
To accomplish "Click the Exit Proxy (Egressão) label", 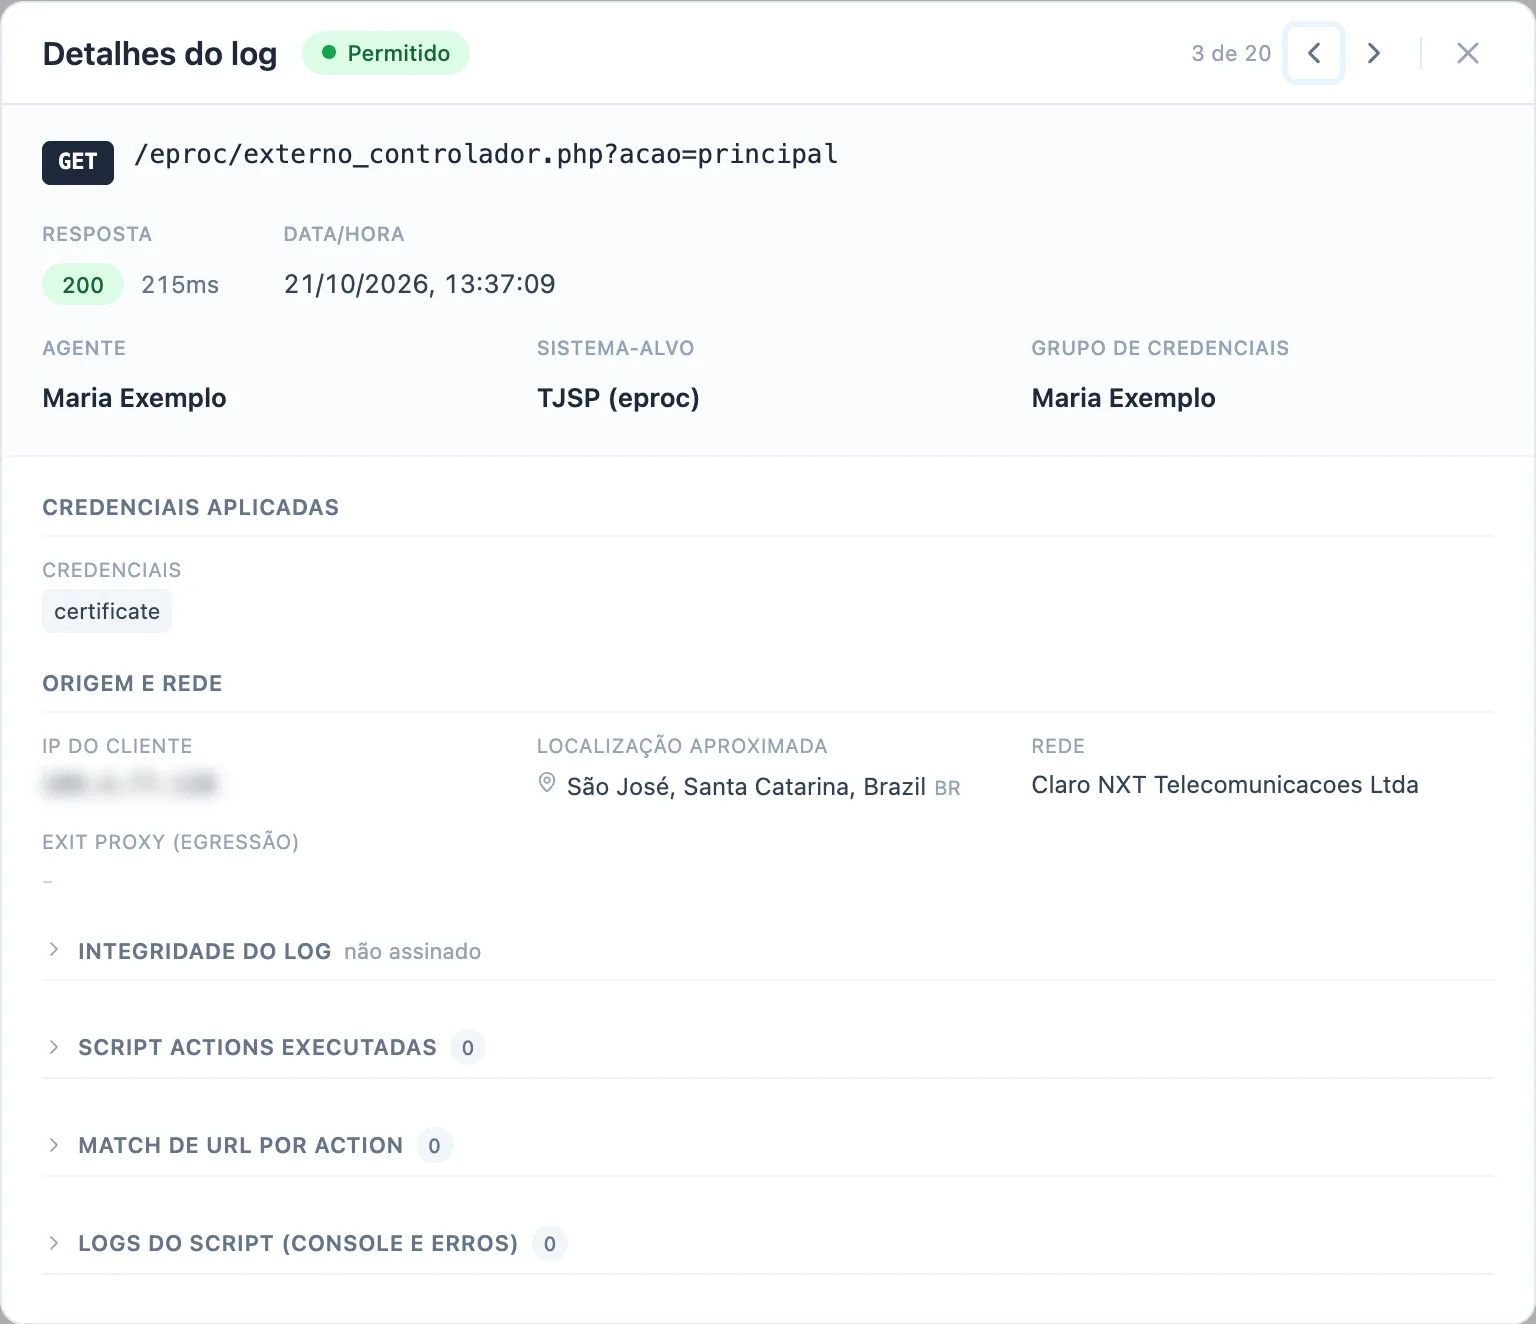I will (171, 842).
